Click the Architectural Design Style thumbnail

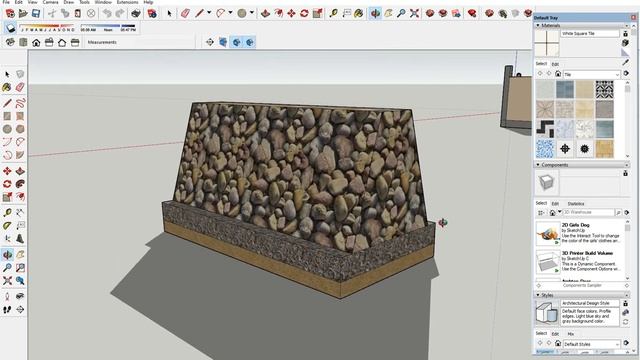(x=547, y=313)
